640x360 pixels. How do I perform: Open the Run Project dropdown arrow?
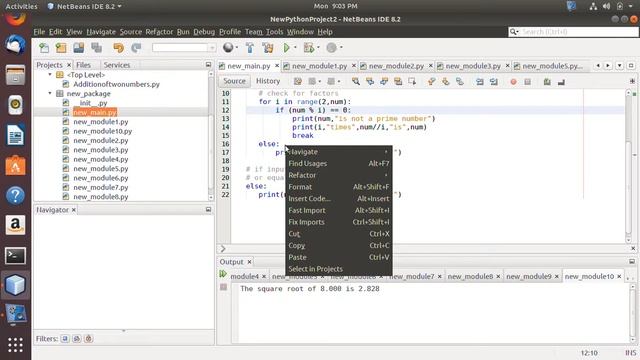click(295, 48)
